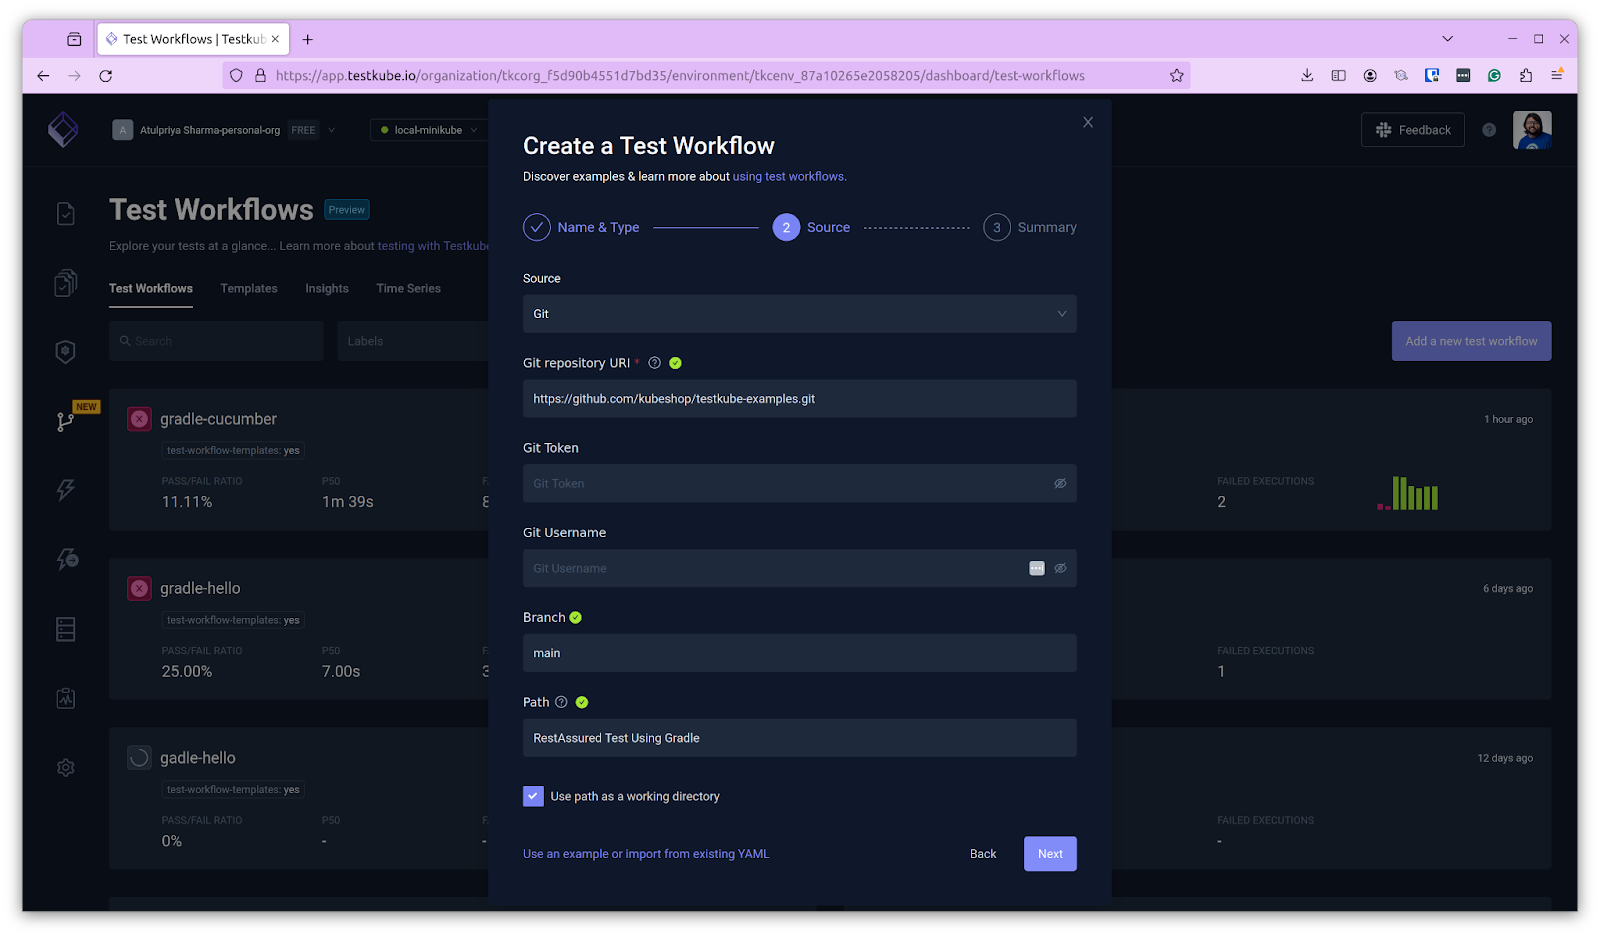Open the browser hamburger menu

pos(1557,75)
